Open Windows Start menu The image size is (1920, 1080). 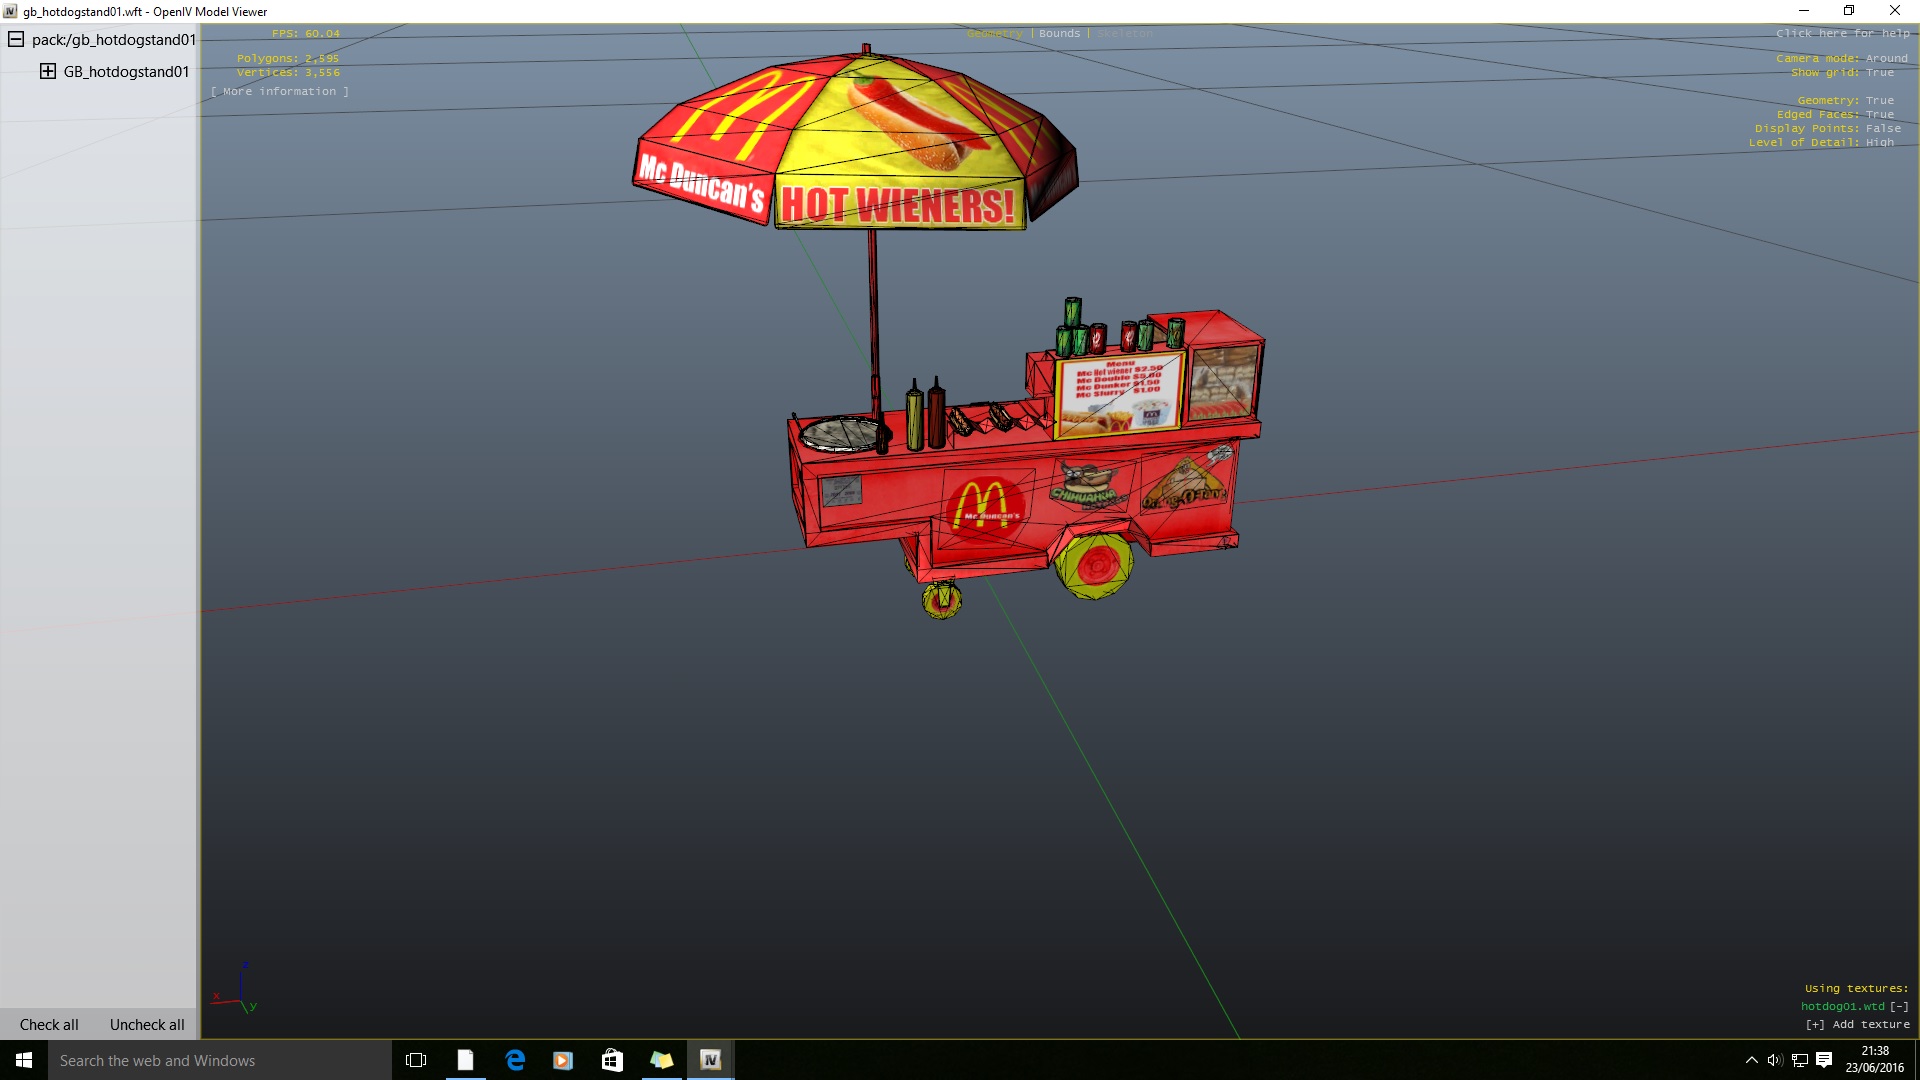pyautogui.click(x=24, y=1060)
